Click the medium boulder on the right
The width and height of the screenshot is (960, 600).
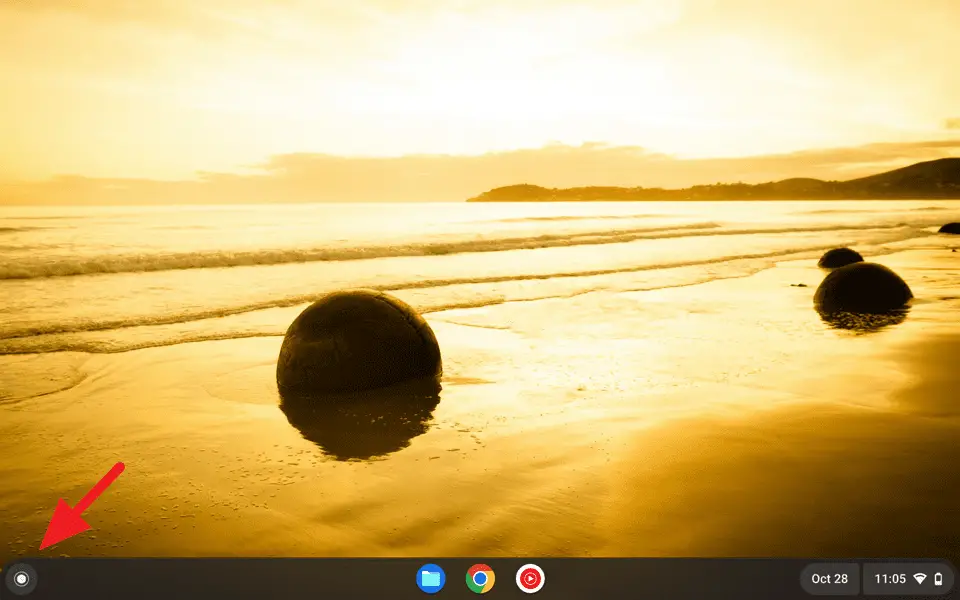click(862, 288)
